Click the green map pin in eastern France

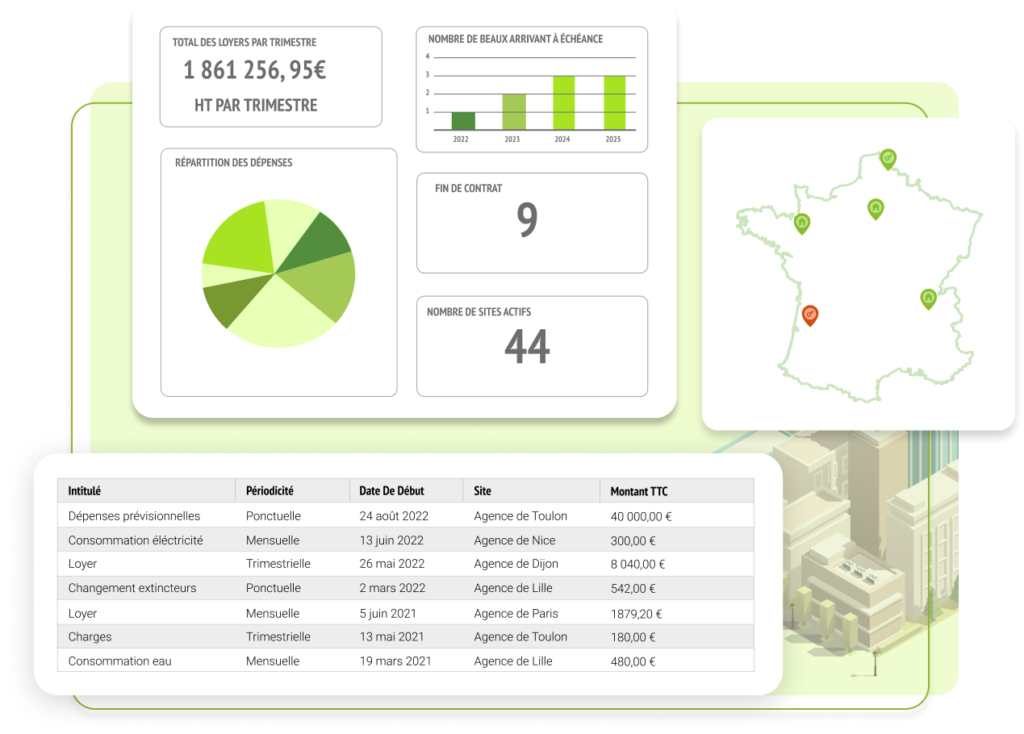click(x=928, y=297)
